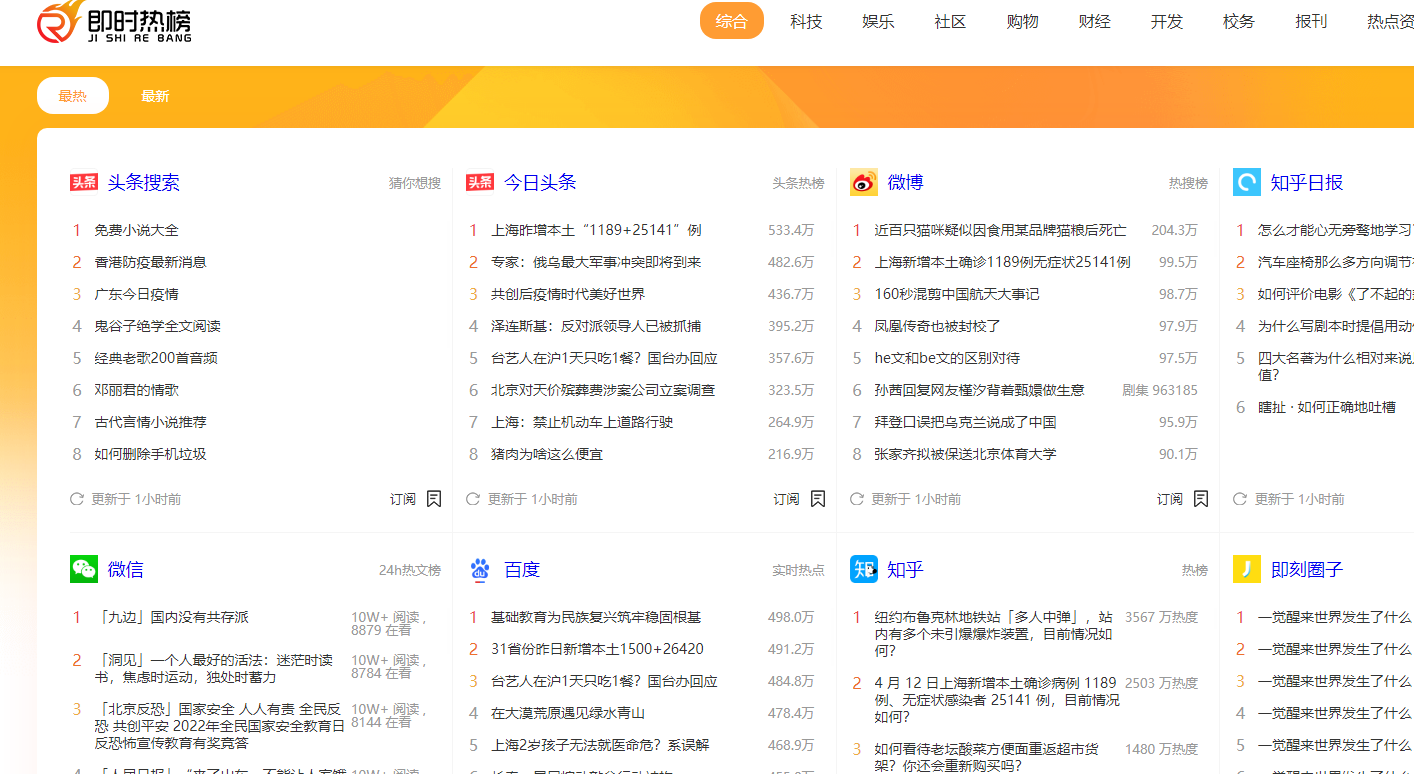Image resolution: width=1414 pixels, height=774 pixels.
Task: Open the 头条搜索 source icon
Action: pos(84,182)
